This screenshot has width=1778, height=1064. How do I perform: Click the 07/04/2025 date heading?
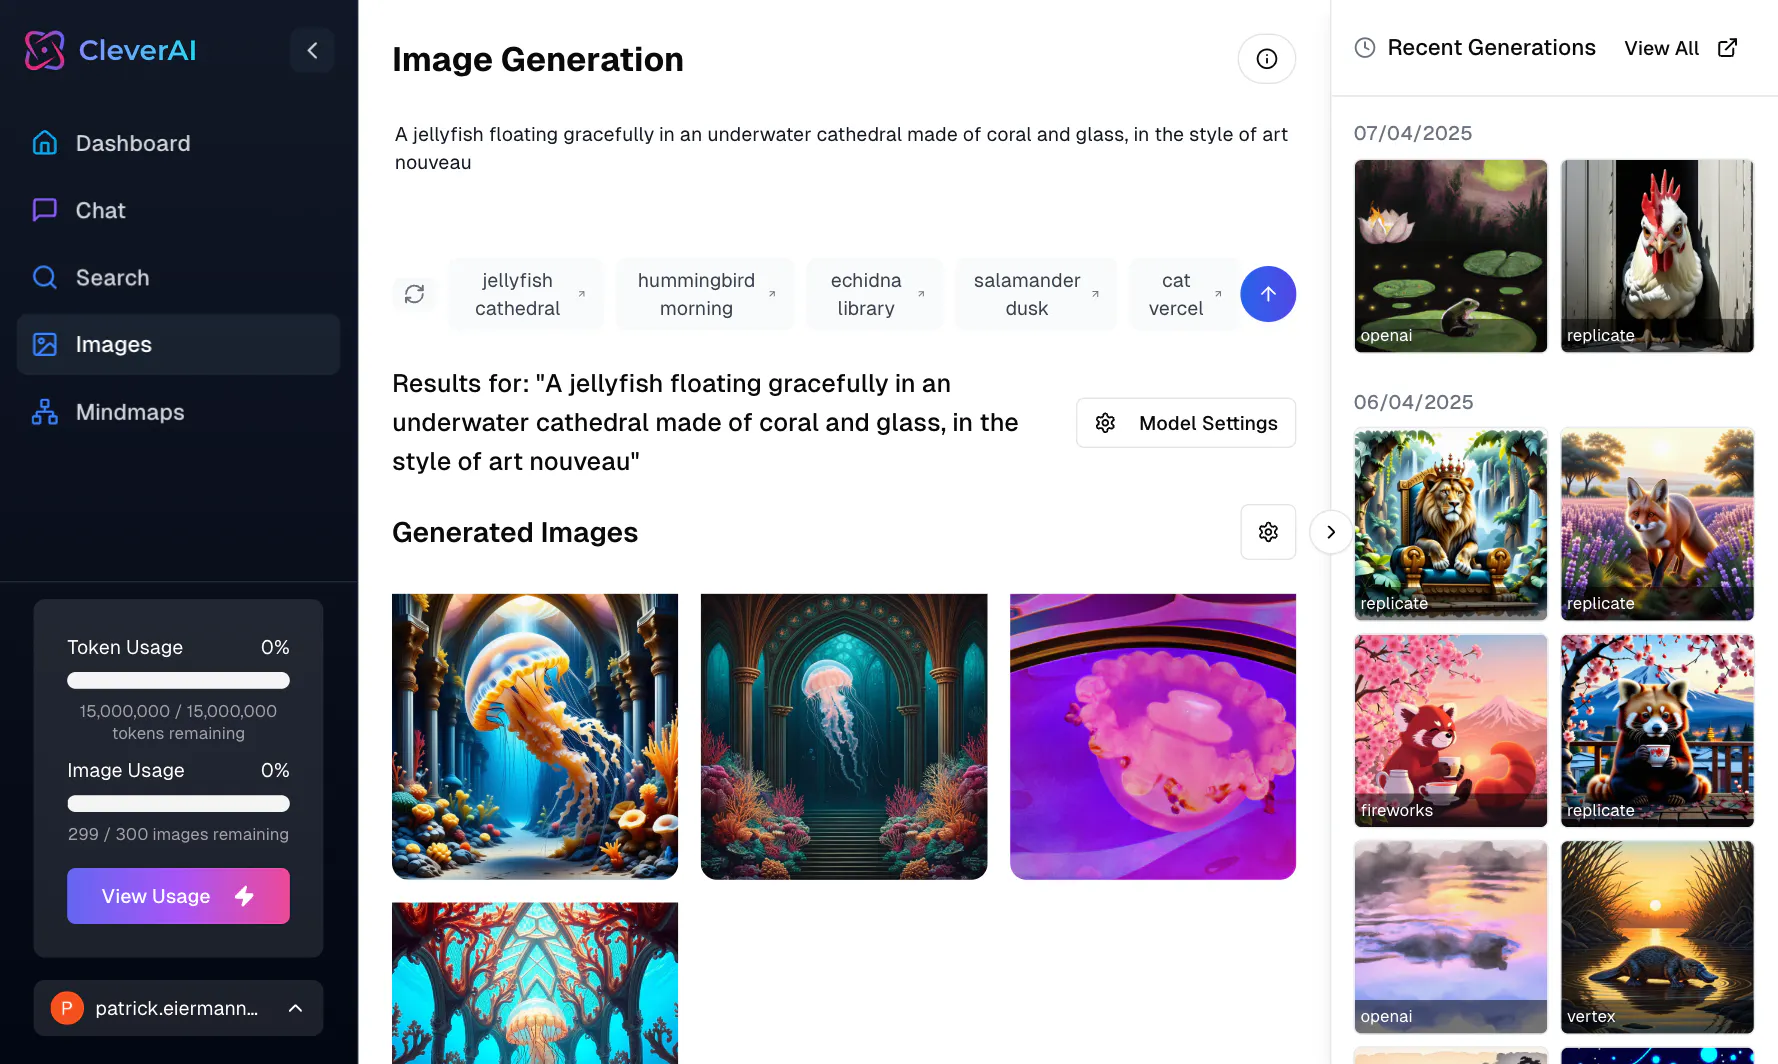click(1413, 133)
